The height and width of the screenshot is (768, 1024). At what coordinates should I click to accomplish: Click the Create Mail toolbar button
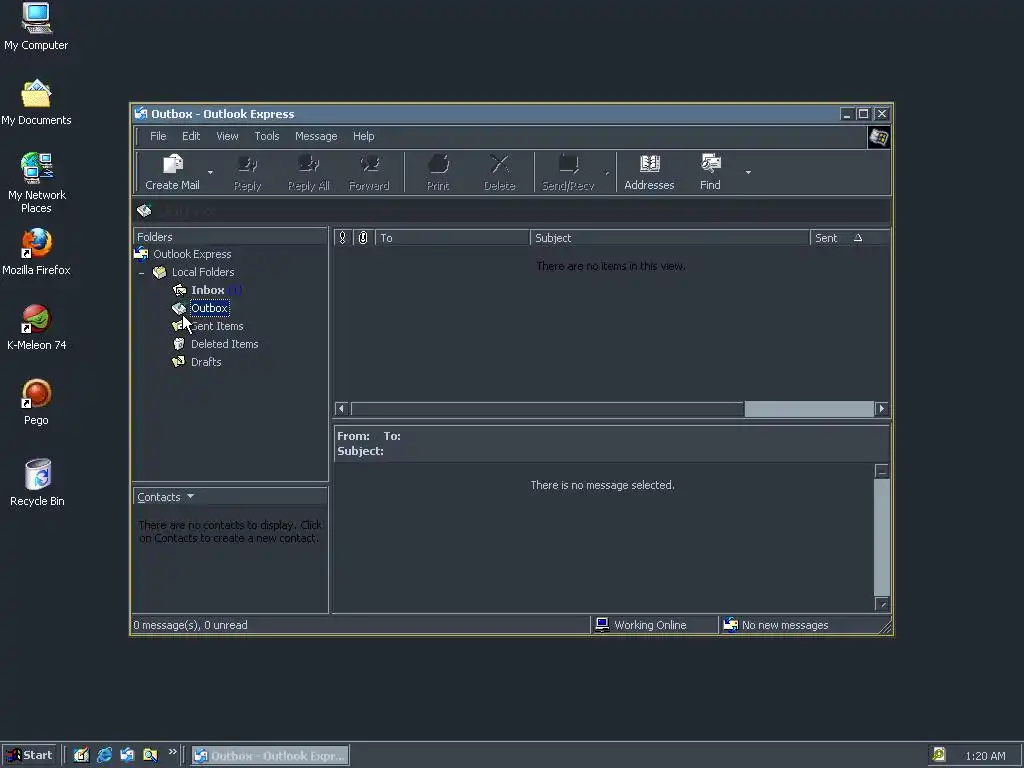click(172, 172)
